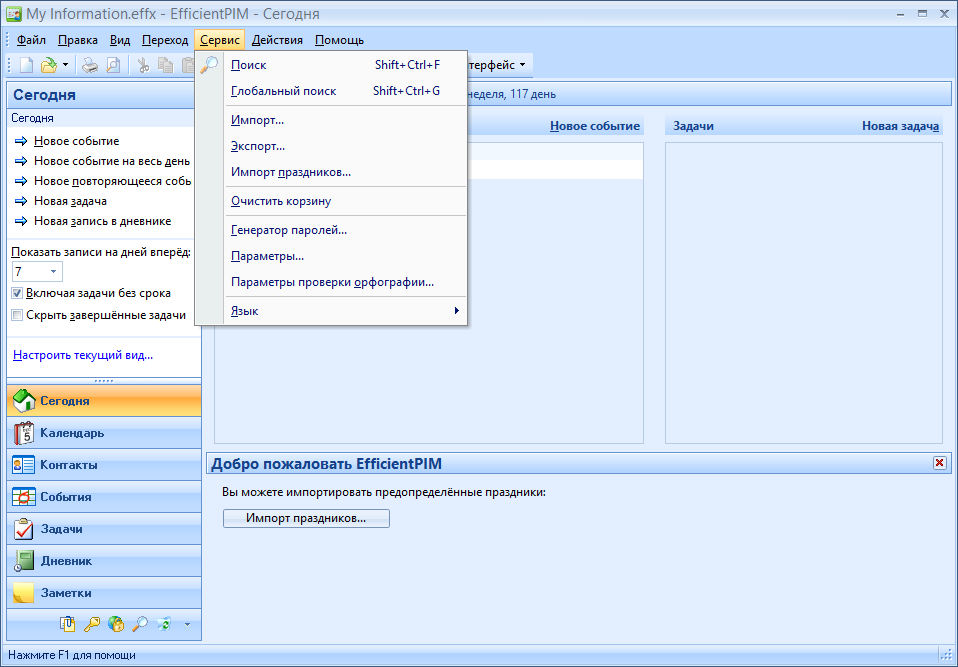
Task: Open the Вид menu
Action: [x=120, y=40]
